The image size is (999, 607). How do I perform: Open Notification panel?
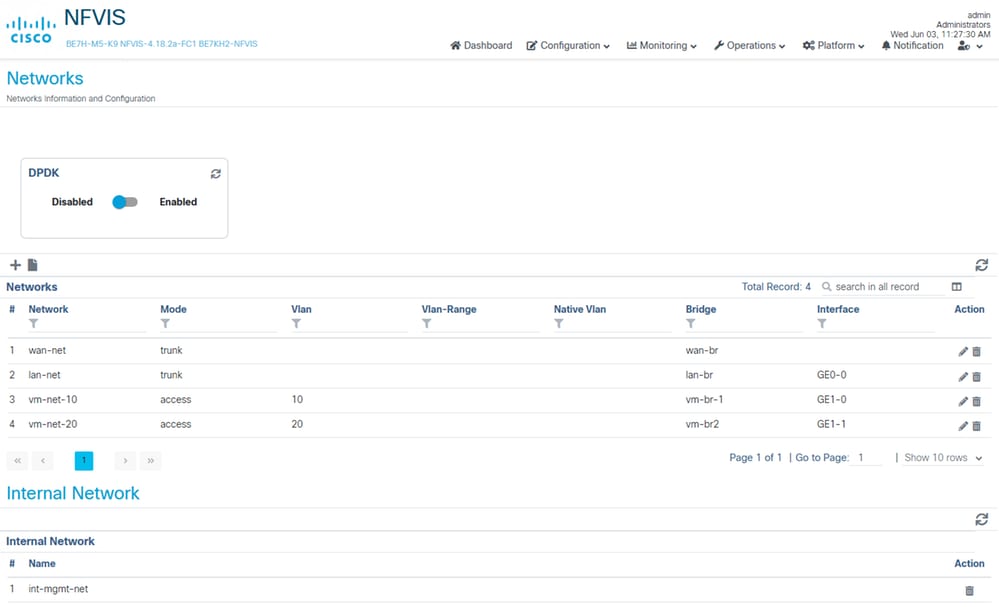click(912, 45)
